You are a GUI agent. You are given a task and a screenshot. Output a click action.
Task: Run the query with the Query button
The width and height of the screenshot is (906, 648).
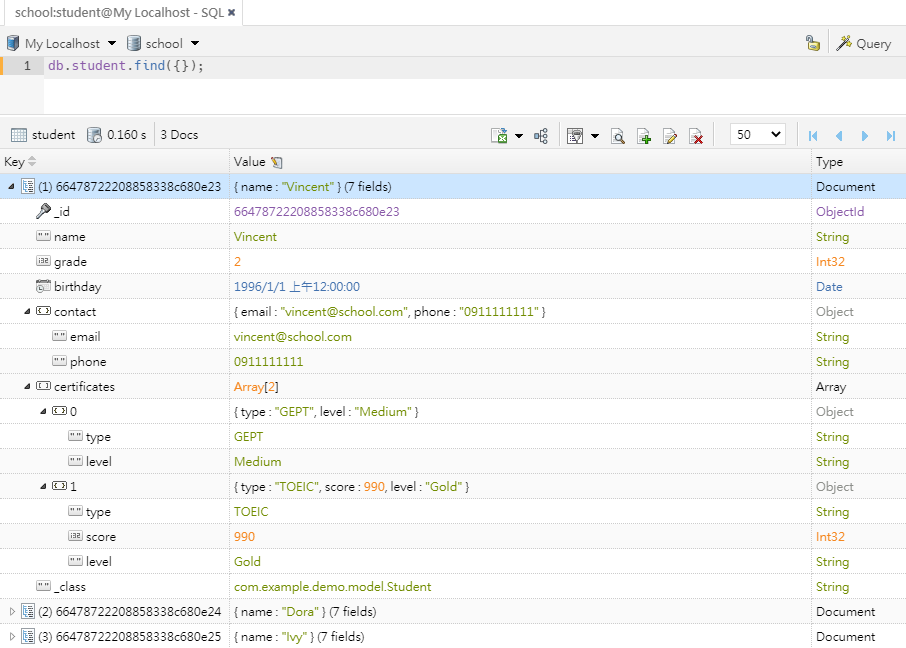click(864, 43)
